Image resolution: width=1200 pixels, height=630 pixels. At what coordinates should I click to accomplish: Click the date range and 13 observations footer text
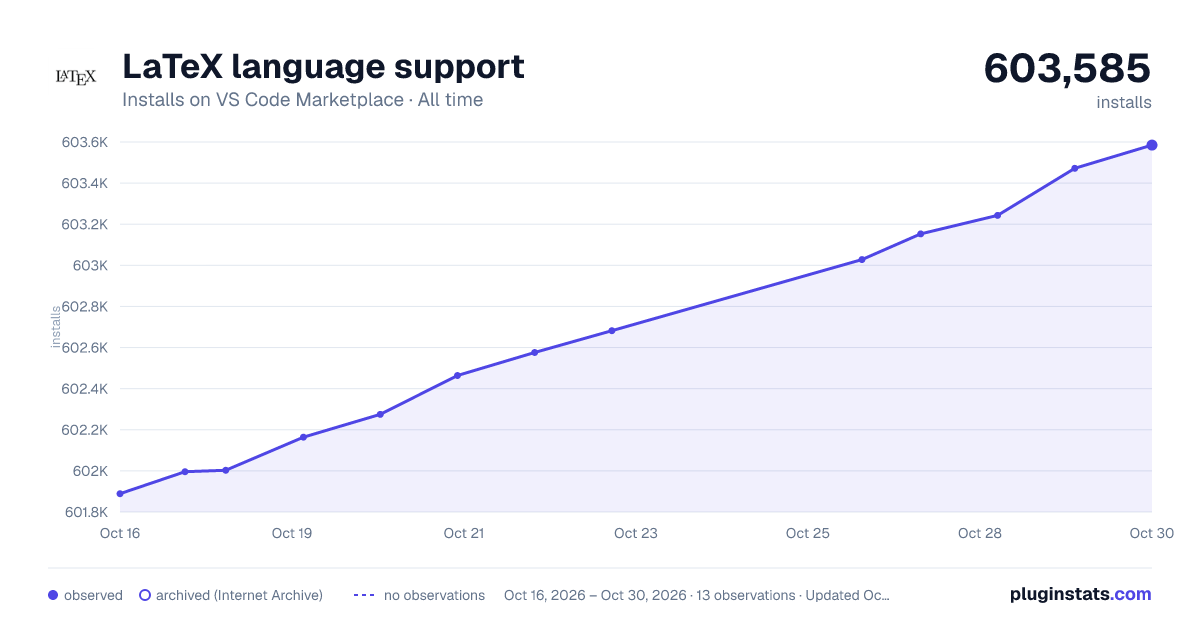pos(697,595)
